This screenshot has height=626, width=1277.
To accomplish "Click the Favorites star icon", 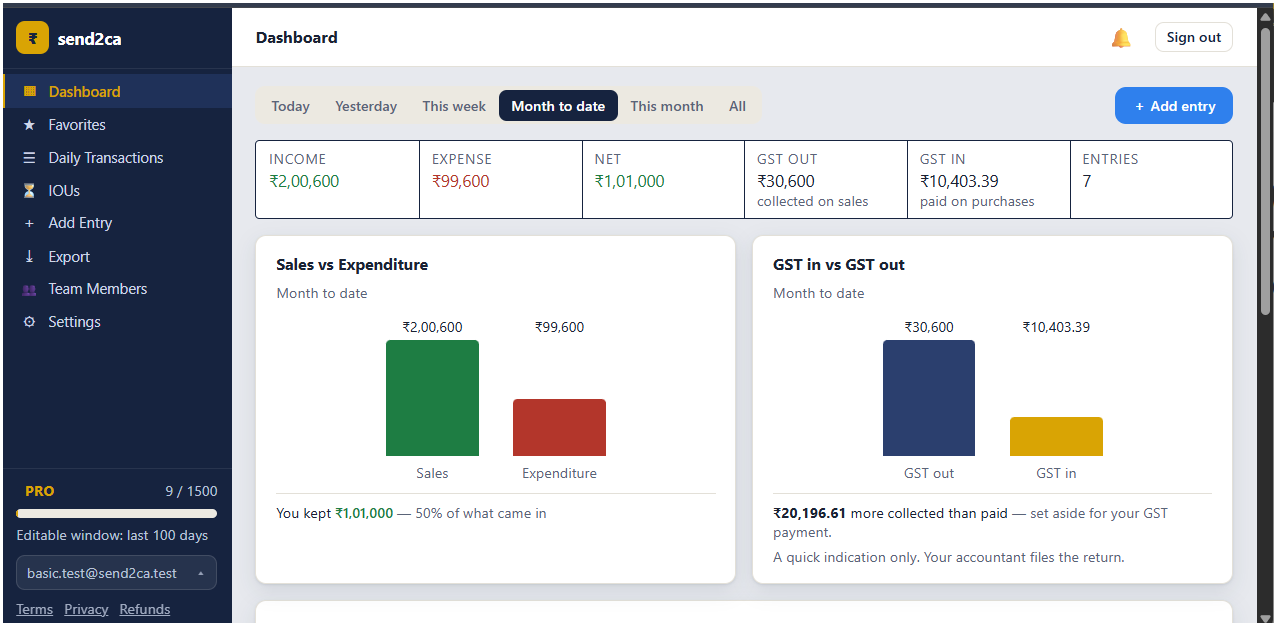I will click(29, 125).
